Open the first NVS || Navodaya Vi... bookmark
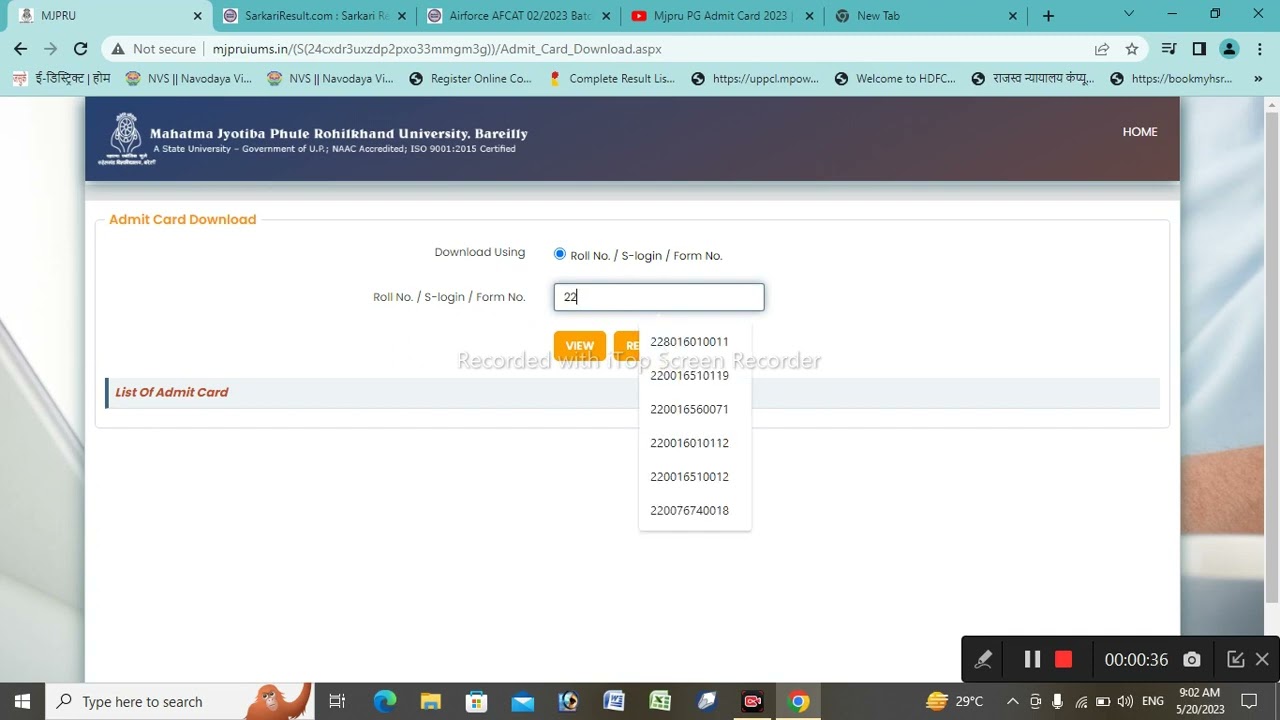 tap(188, 78)
